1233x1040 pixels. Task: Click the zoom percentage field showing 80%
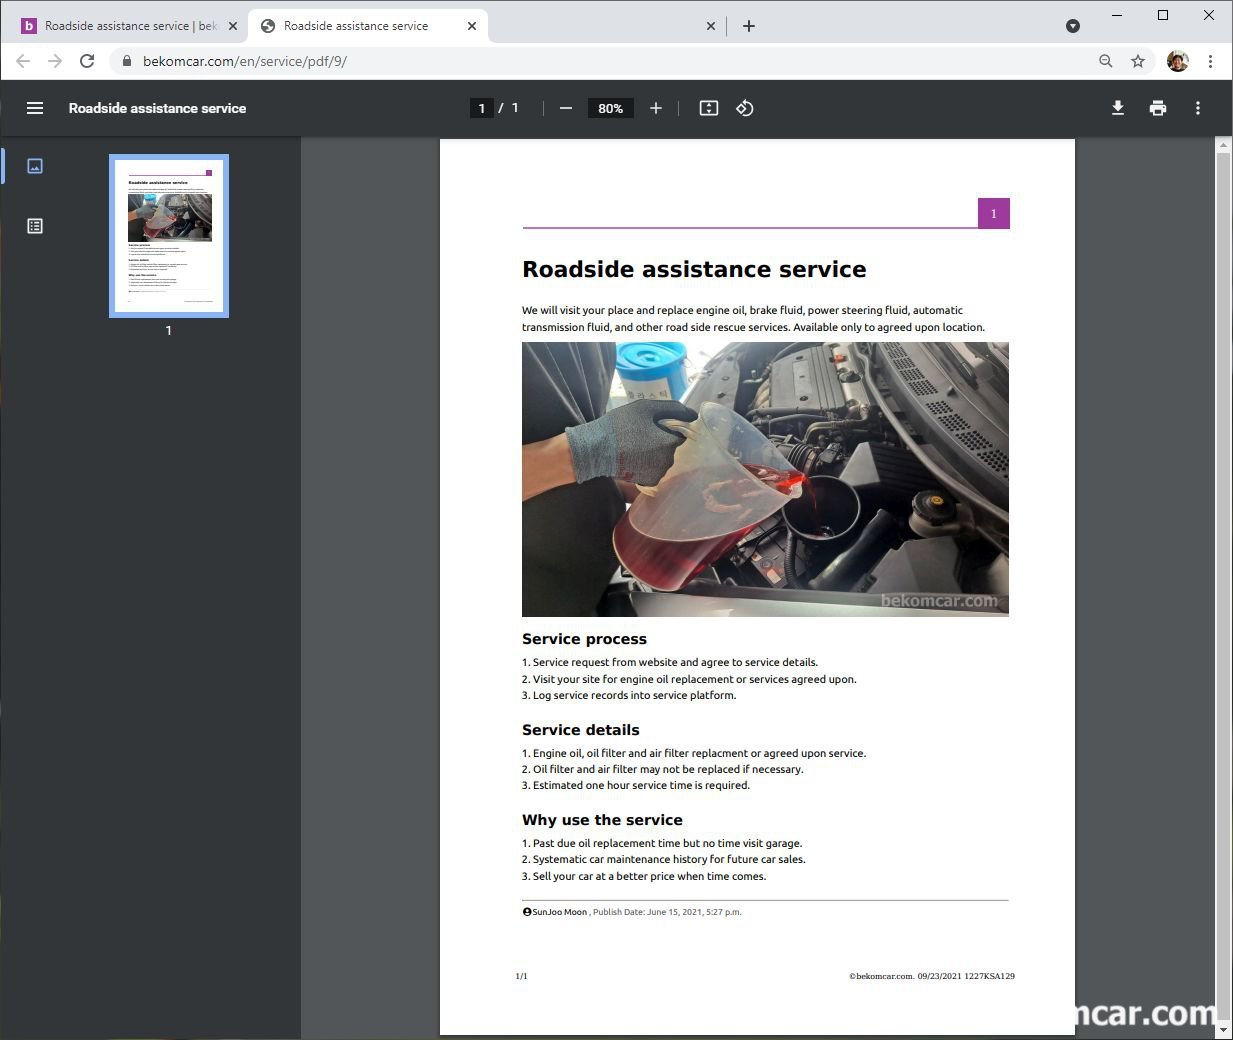click(x=610, y=108)
